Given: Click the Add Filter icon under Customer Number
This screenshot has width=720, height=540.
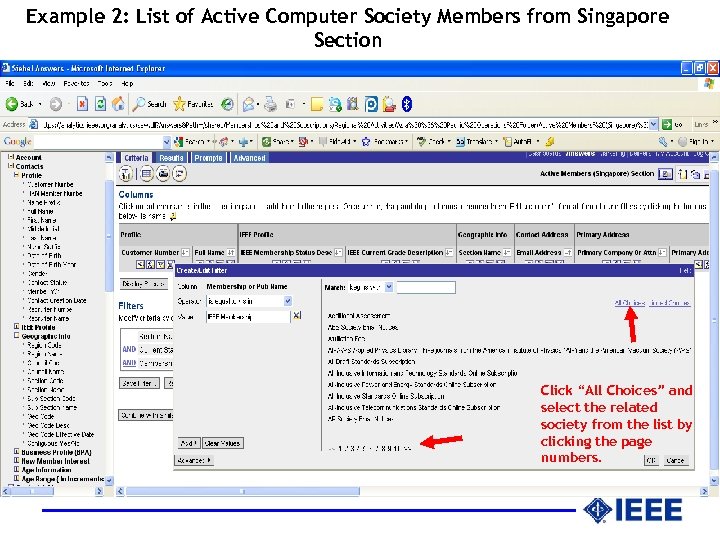Looking at the screenshot, I should 161,264.
